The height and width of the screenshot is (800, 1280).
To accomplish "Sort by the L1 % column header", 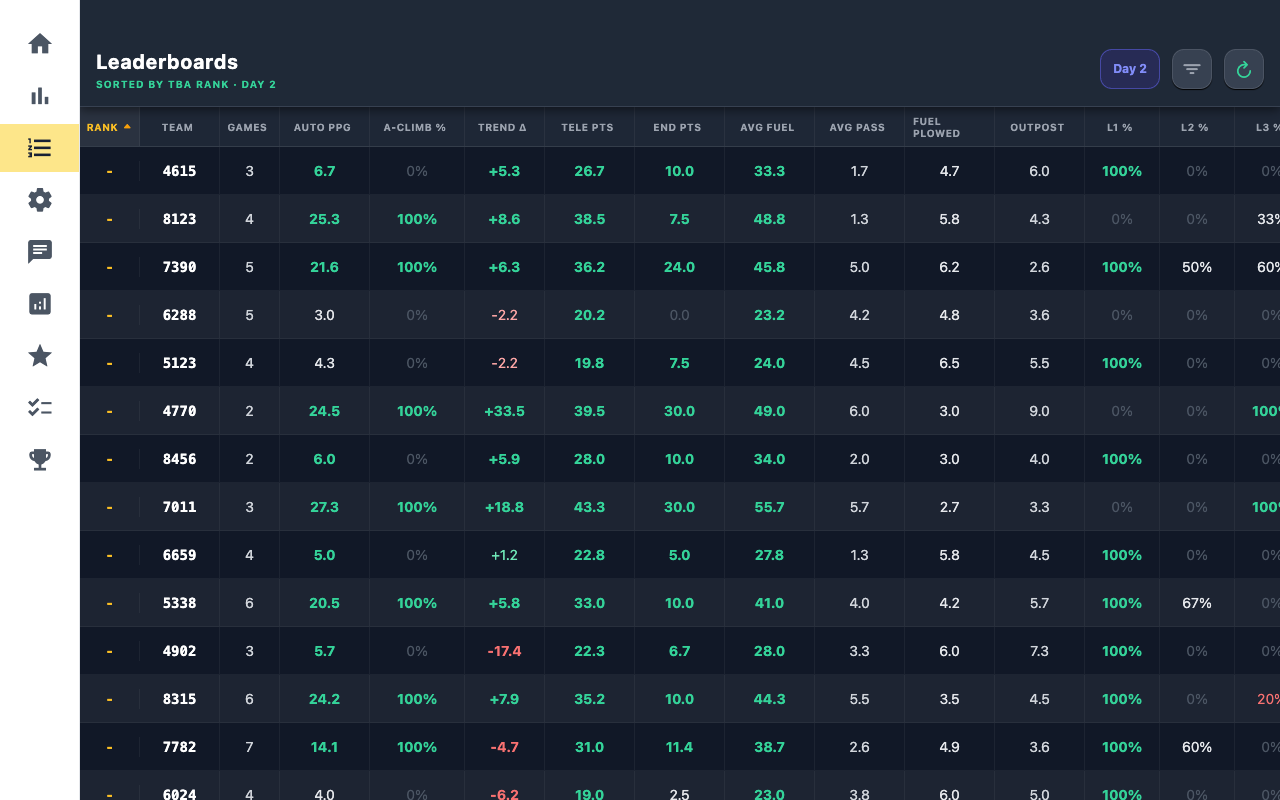I will [x=1121, y=127].
